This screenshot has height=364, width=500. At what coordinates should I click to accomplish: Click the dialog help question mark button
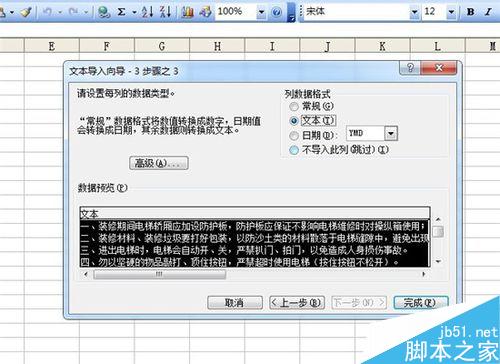[x=410, y=68]
